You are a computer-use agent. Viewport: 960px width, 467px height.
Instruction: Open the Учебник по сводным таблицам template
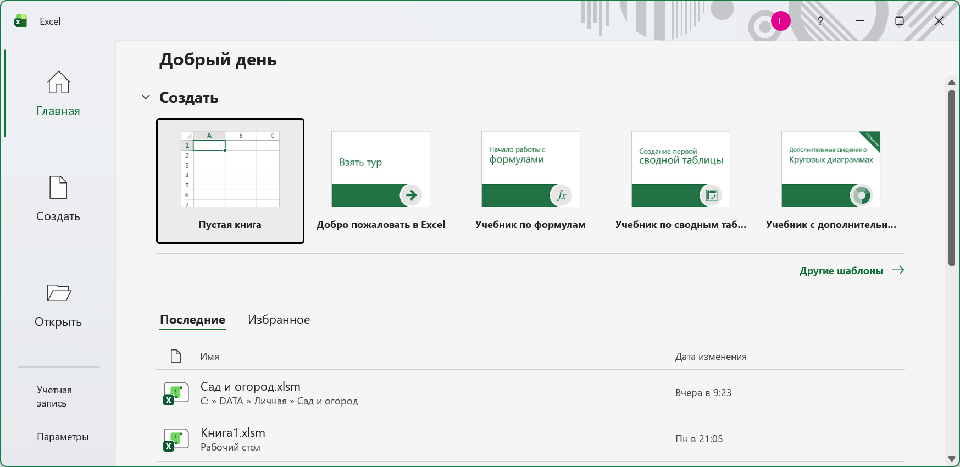(x=681, y=181)
